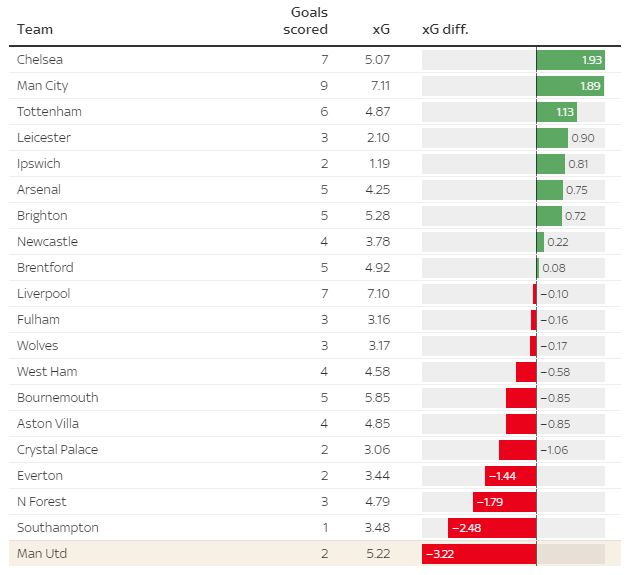
Task: Open the Tottenham row label
Action: pyautogui.click(x=49, y=112)
